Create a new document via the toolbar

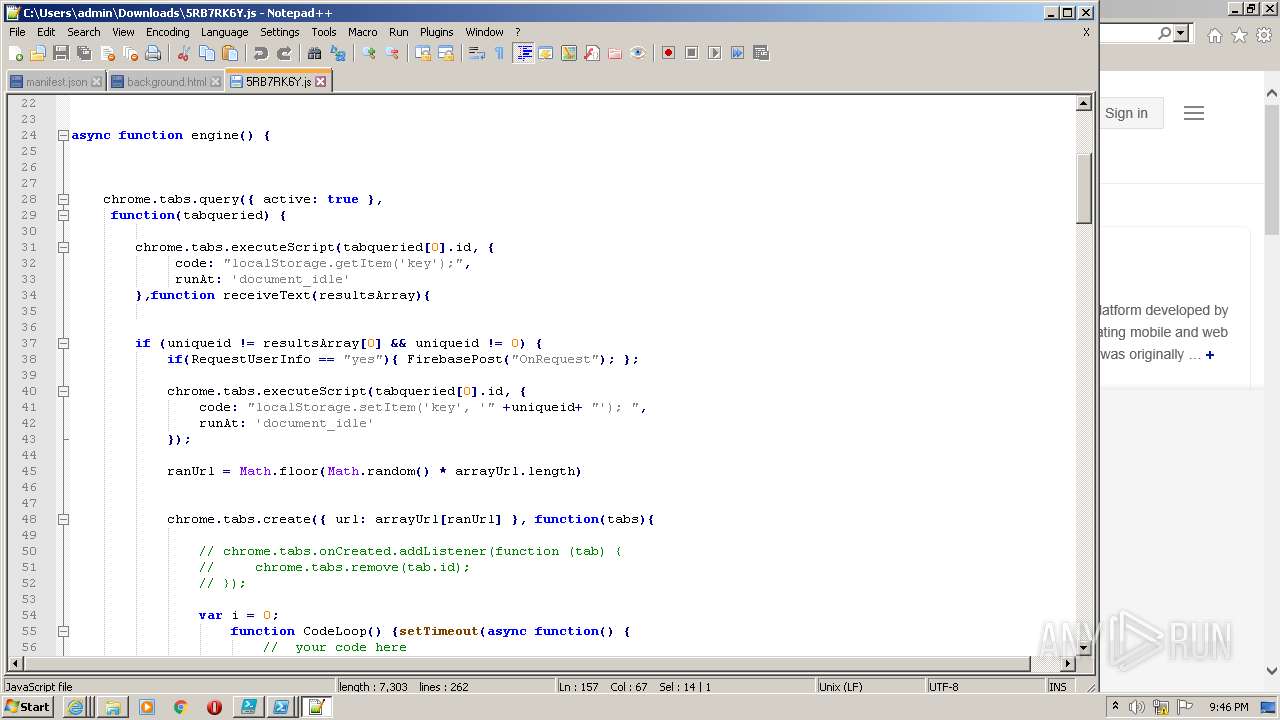click(x=15, y=53)
